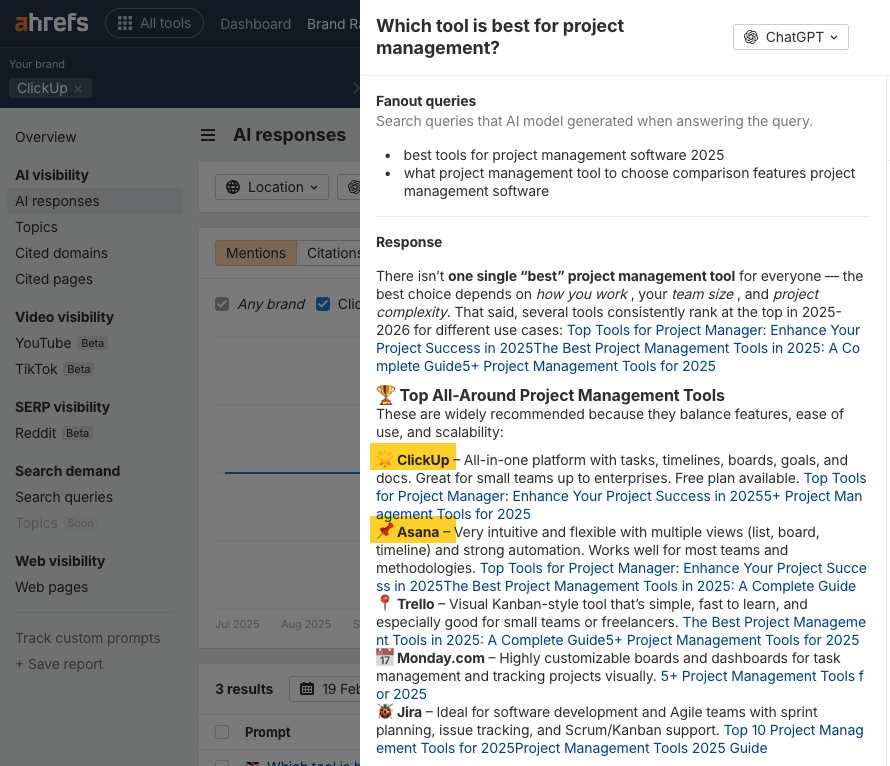Viewport: 890px width, 766px height.
Task: Switch to the Citations tab
Action: tap(337, 253)
